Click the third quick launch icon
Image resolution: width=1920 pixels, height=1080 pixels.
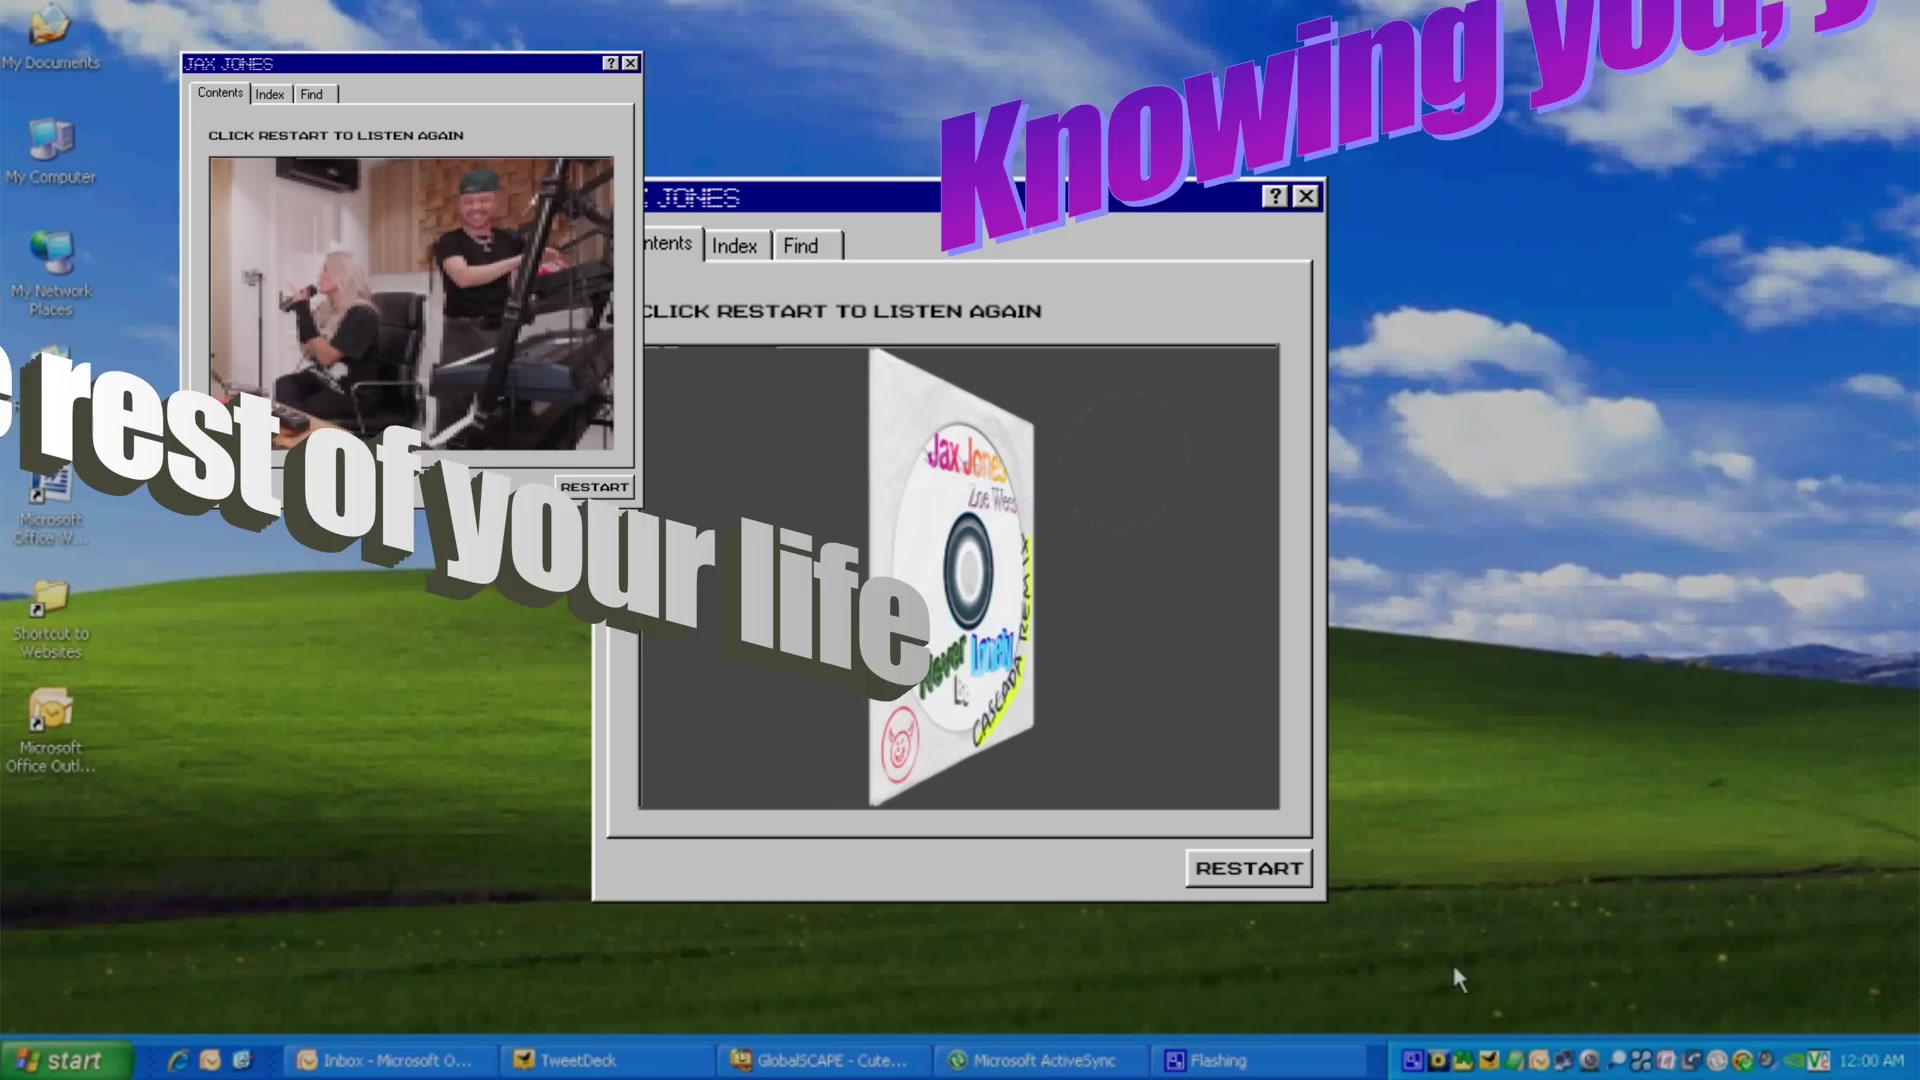(x=242, y=1060)
